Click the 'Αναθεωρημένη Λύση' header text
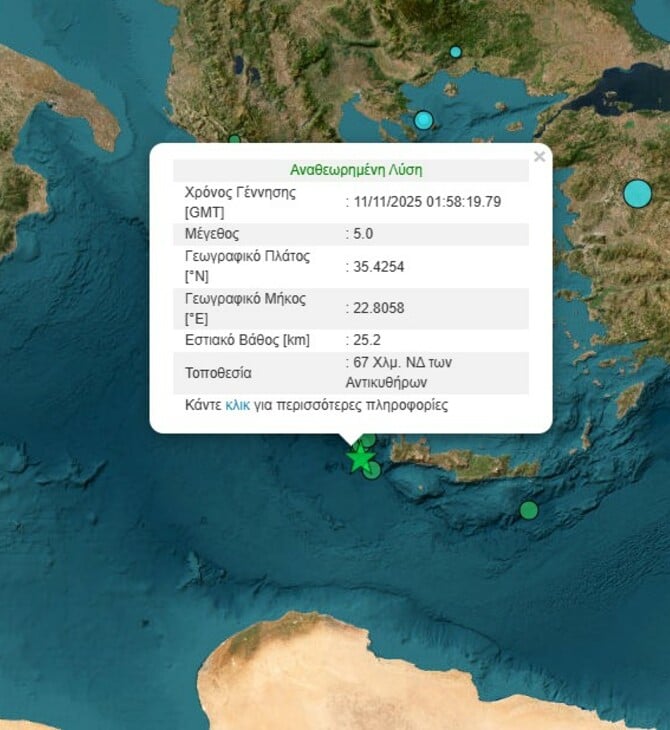Screen dimensions: 670x730 point(356,170)
